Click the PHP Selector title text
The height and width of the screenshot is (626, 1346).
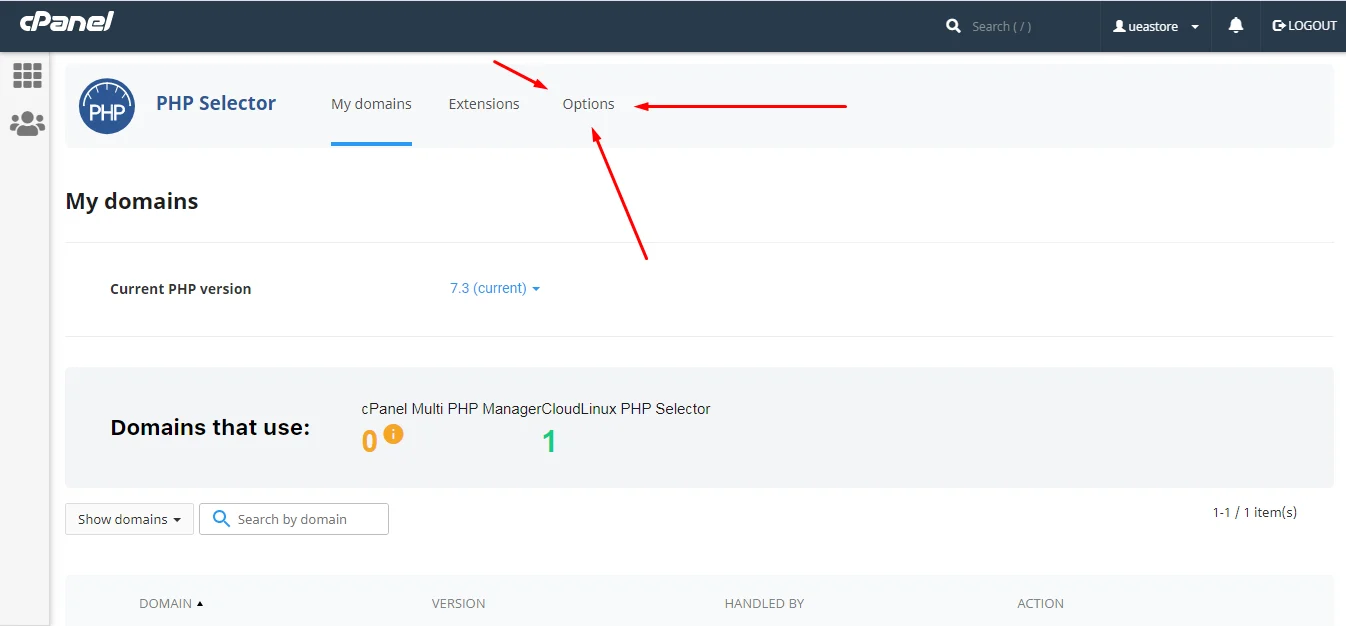(216, 103)
